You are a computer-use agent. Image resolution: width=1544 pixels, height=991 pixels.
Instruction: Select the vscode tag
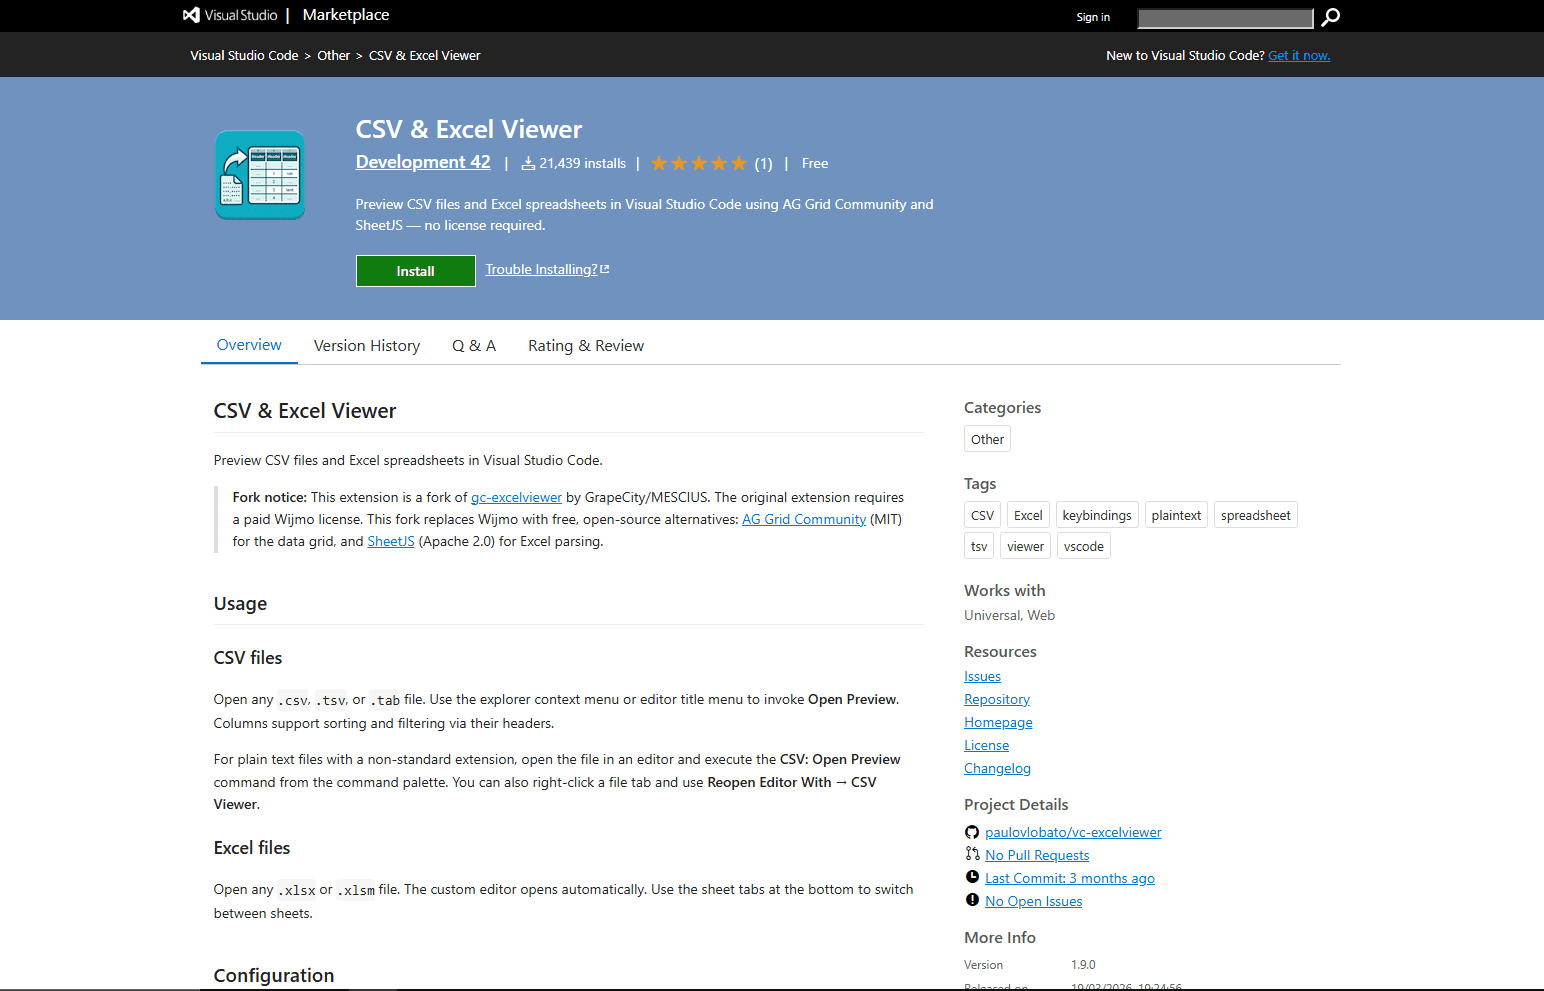[1084, 546]
